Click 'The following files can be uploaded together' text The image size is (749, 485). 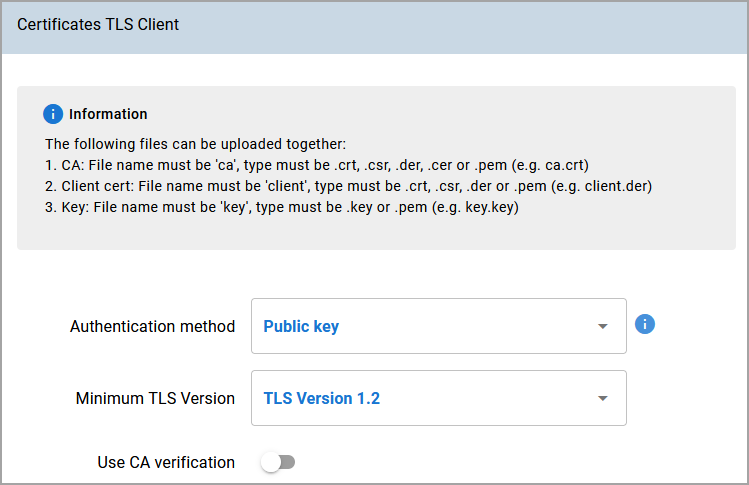pyautogui.click(x=195, y=144)
